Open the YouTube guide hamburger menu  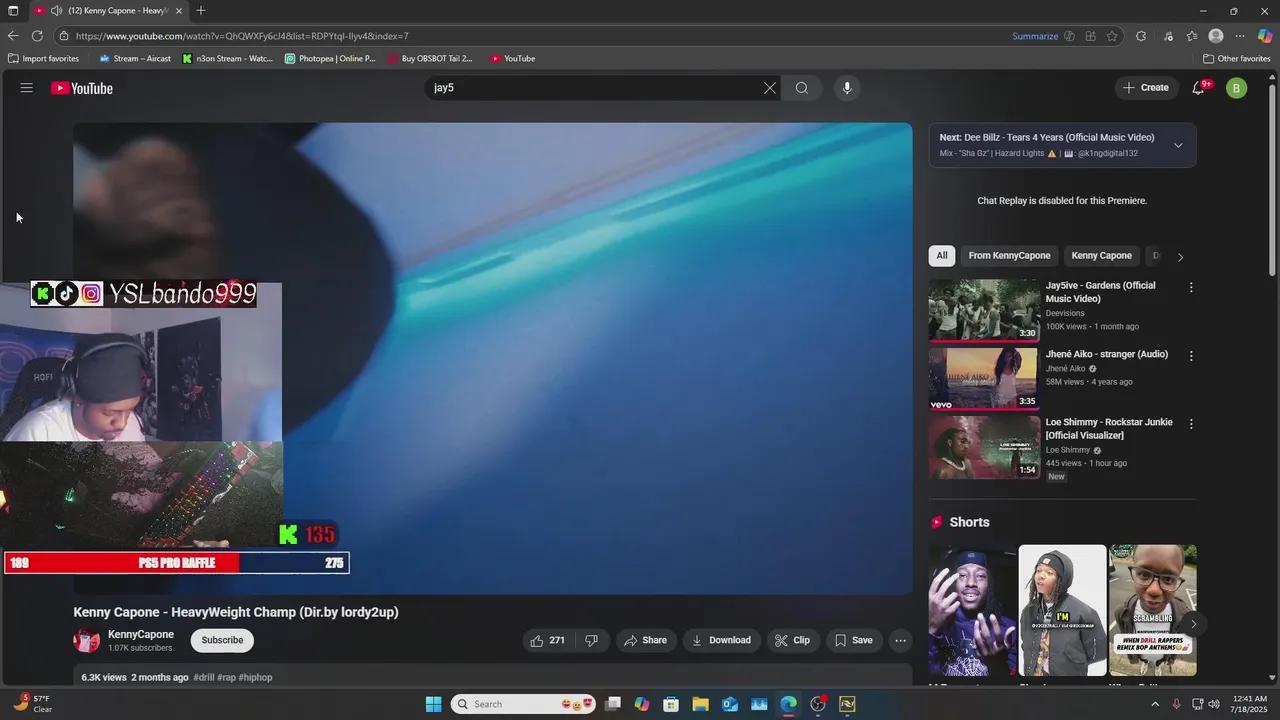pyautogui.click(x=26, y=88)
